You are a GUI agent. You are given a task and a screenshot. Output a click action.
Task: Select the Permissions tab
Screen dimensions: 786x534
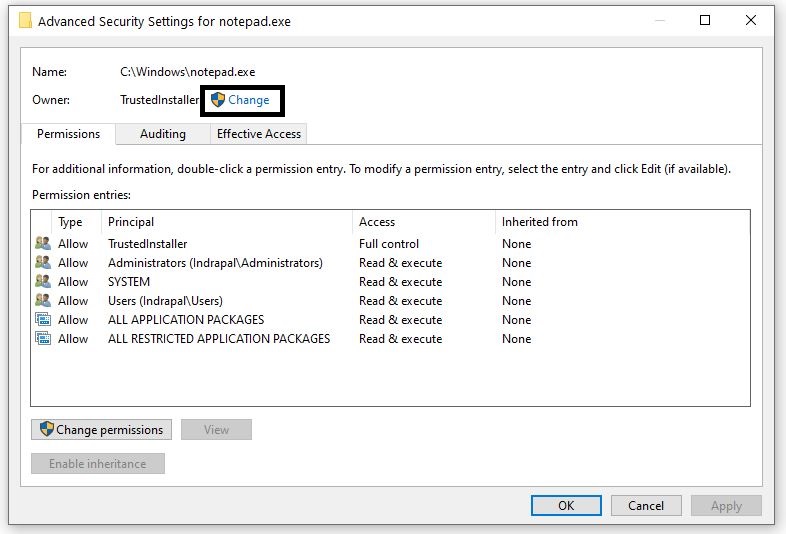click(69, 134)
